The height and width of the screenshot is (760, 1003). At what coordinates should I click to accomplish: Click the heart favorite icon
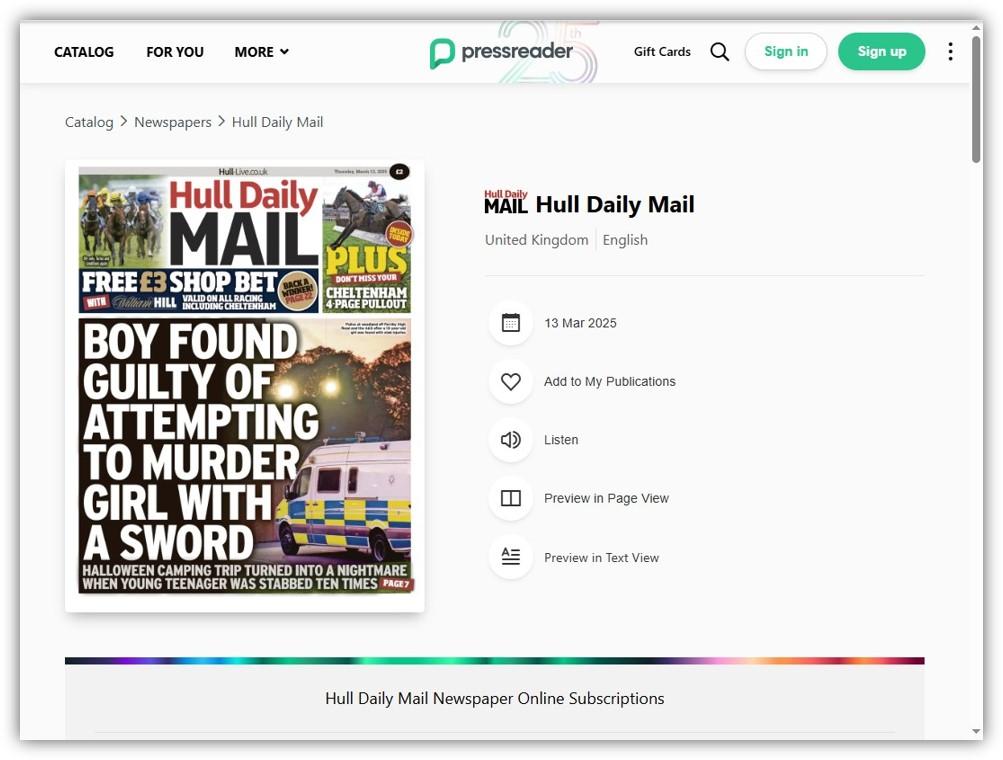(510, 382)
